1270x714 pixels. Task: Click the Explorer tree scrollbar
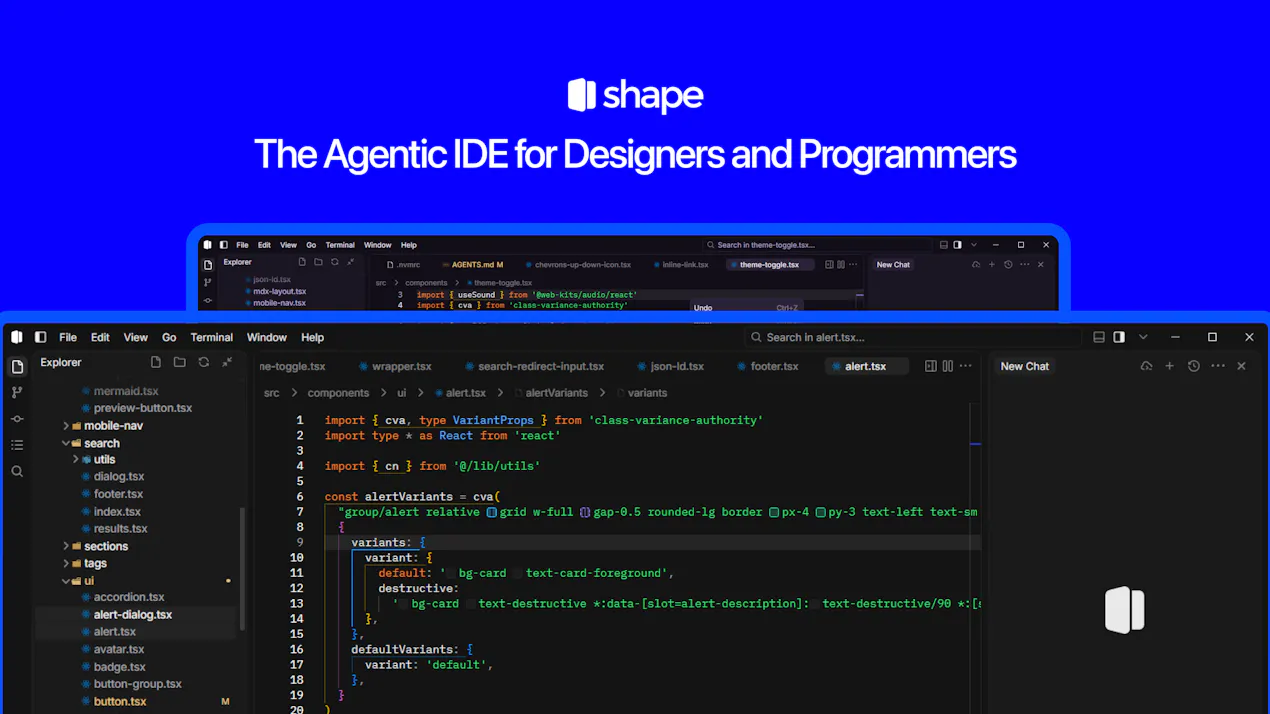241,569
